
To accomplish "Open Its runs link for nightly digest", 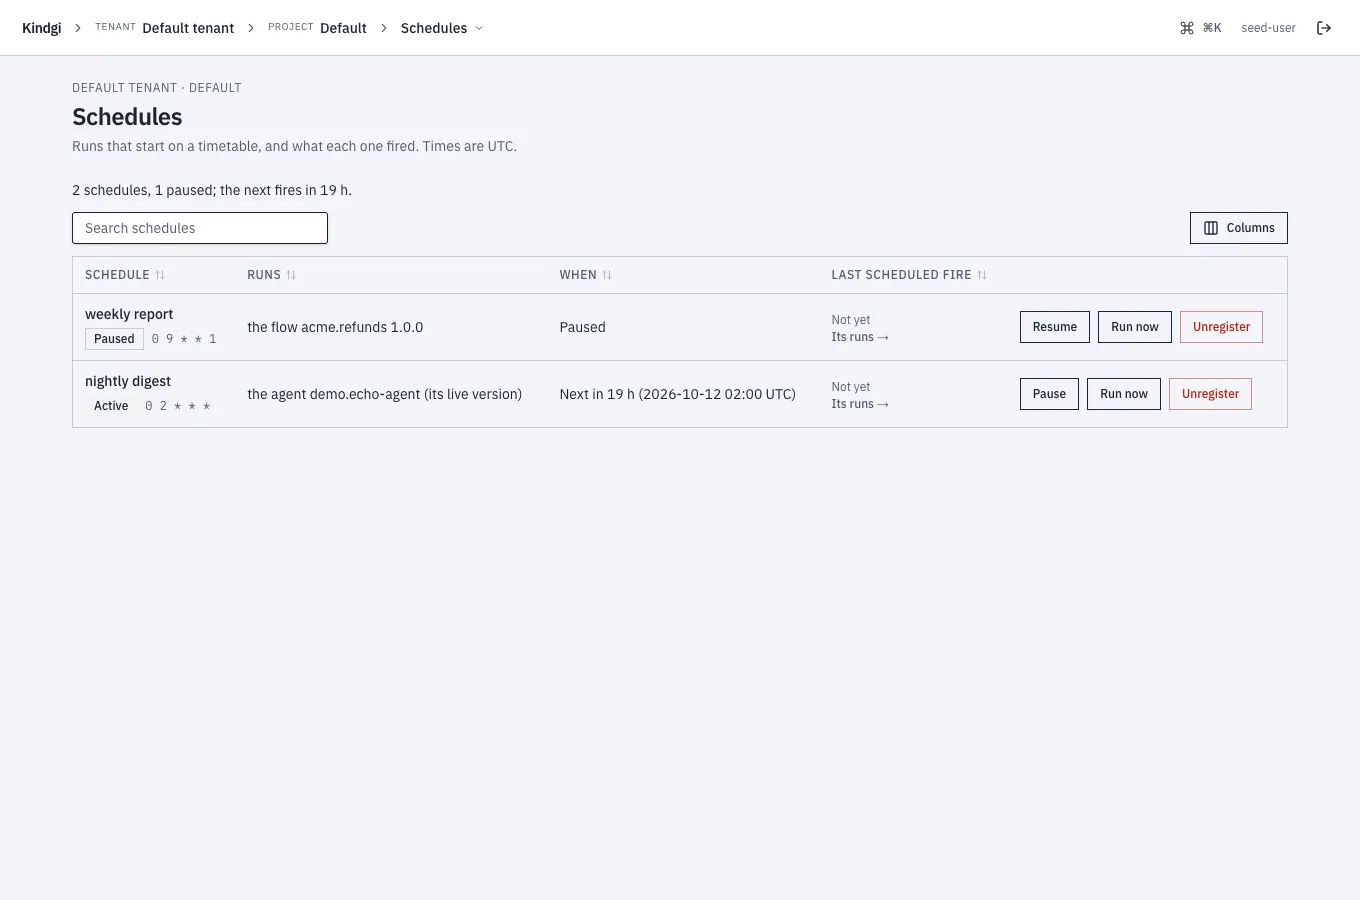I will [860, 404].
